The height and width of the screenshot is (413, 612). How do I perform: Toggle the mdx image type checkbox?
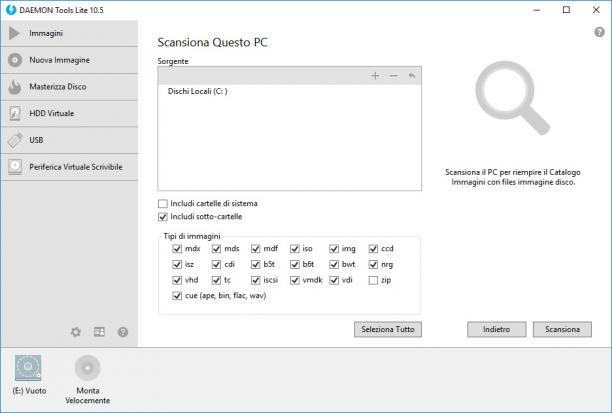click(x=177, y=249)
